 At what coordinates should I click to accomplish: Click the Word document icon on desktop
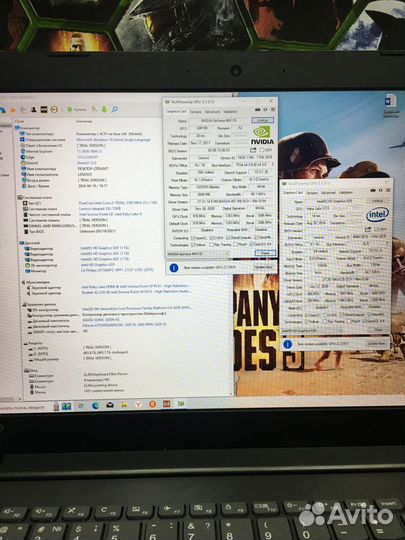click(391, 101)
